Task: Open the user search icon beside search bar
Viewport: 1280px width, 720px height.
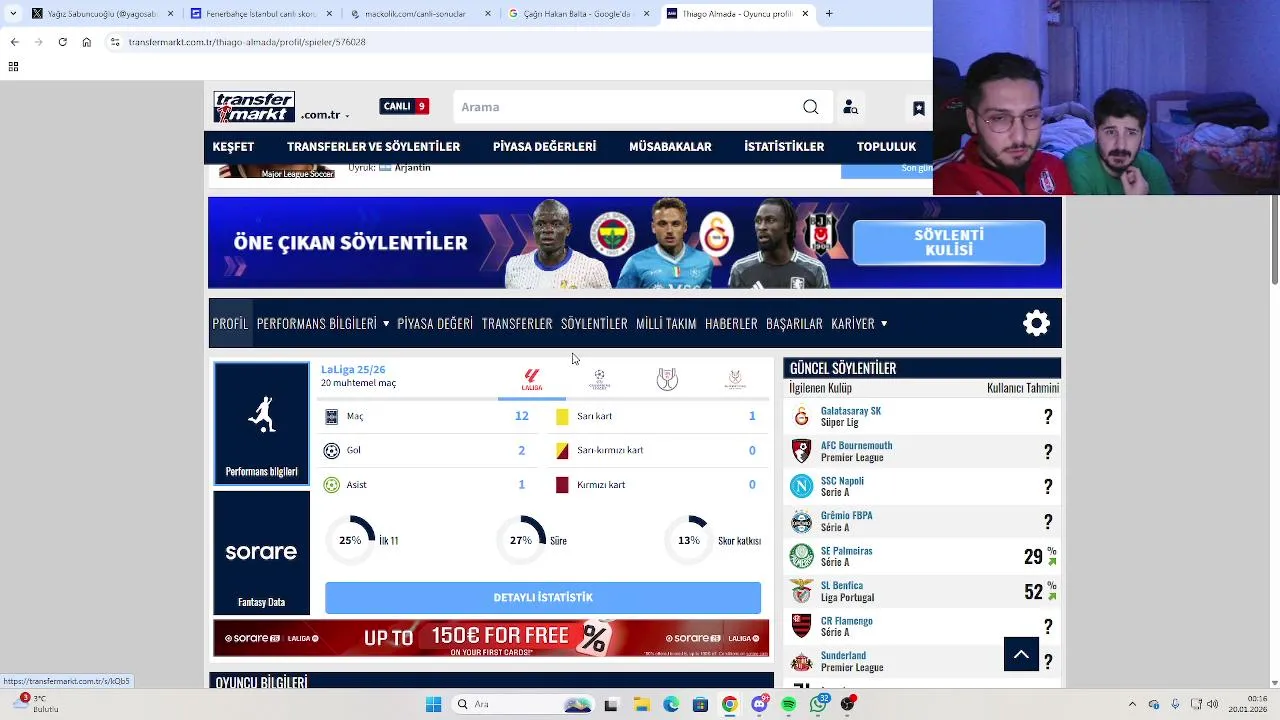Action: 850,107
